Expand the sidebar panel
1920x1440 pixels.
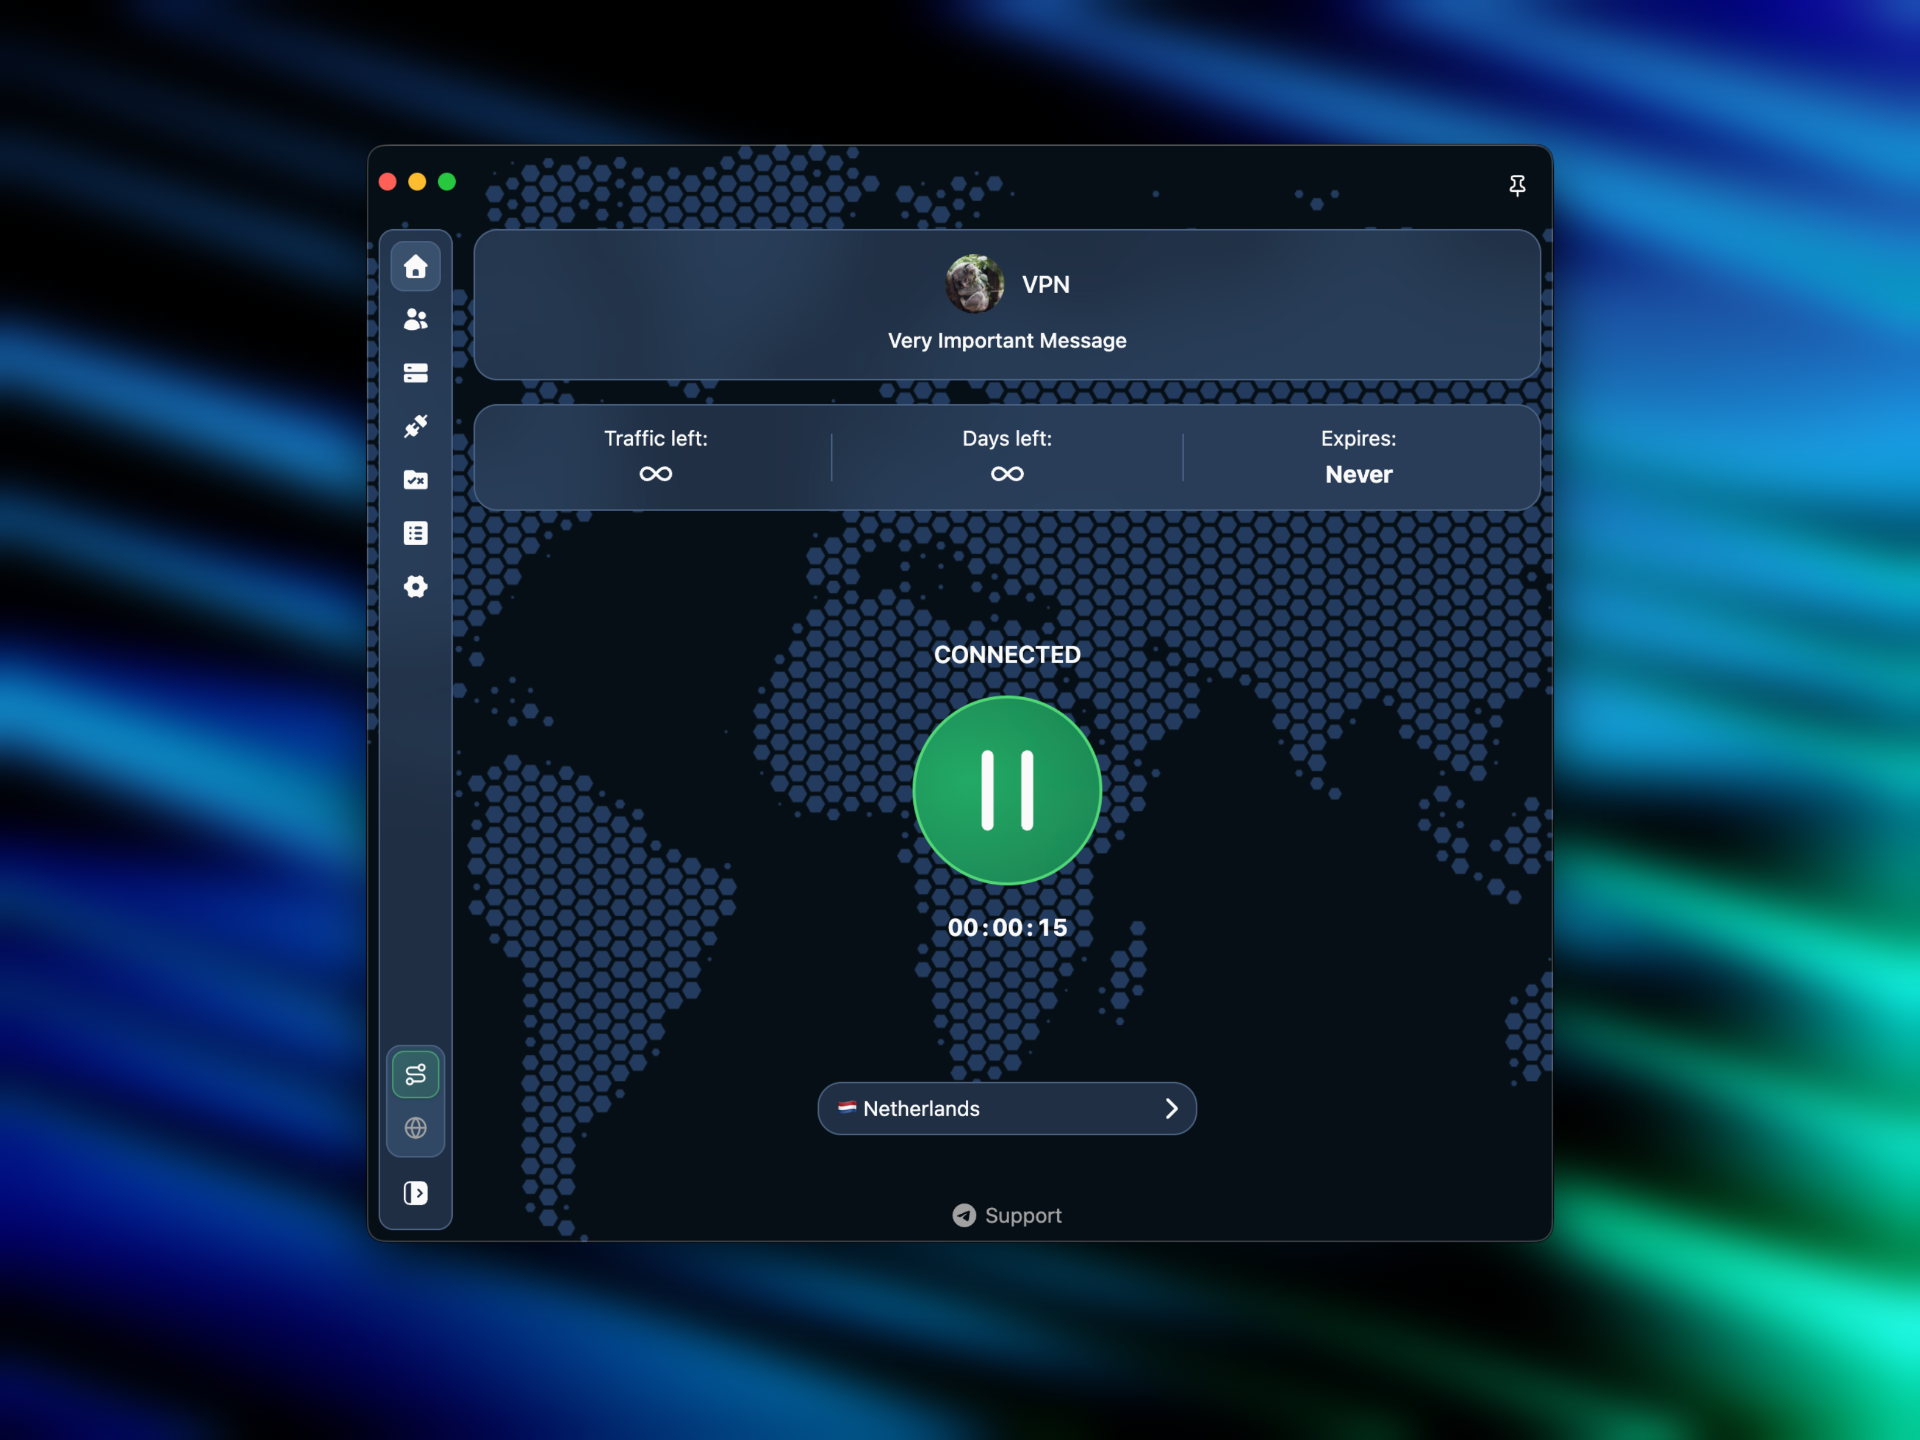[x=415, y=1193]
